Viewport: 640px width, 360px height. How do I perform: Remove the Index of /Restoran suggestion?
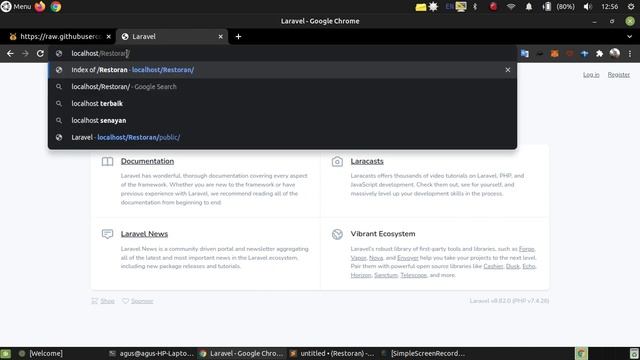point(508,70)
